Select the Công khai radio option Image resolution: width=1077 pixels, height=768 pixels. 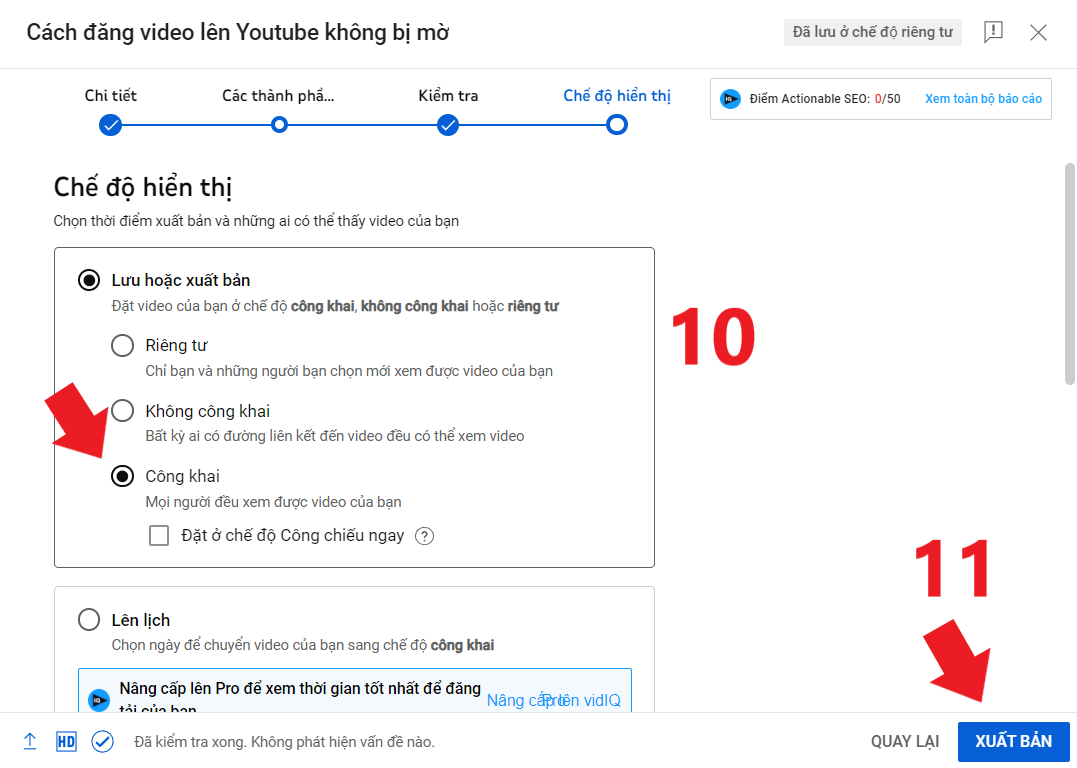[122, 476]
